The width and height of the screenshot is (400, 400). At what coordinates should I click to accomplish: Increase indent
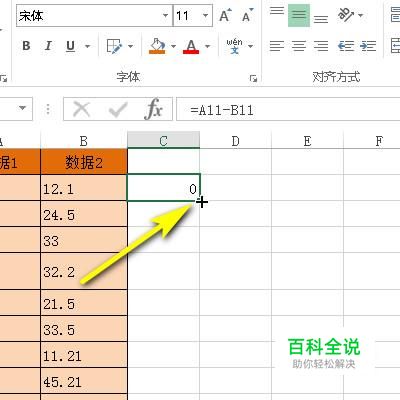(x=368, y=46)
